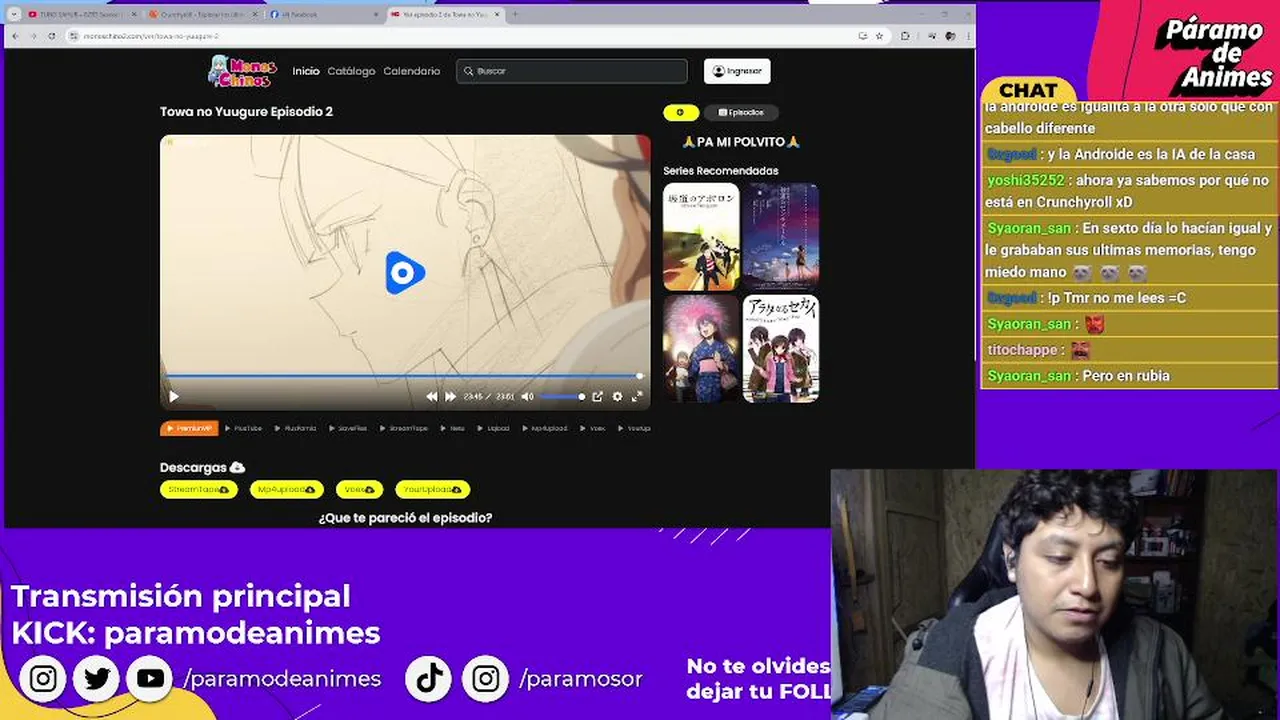Open the tab search dropdown arrow
This screenshot has height=720, width=1280.
coord(14,15)
